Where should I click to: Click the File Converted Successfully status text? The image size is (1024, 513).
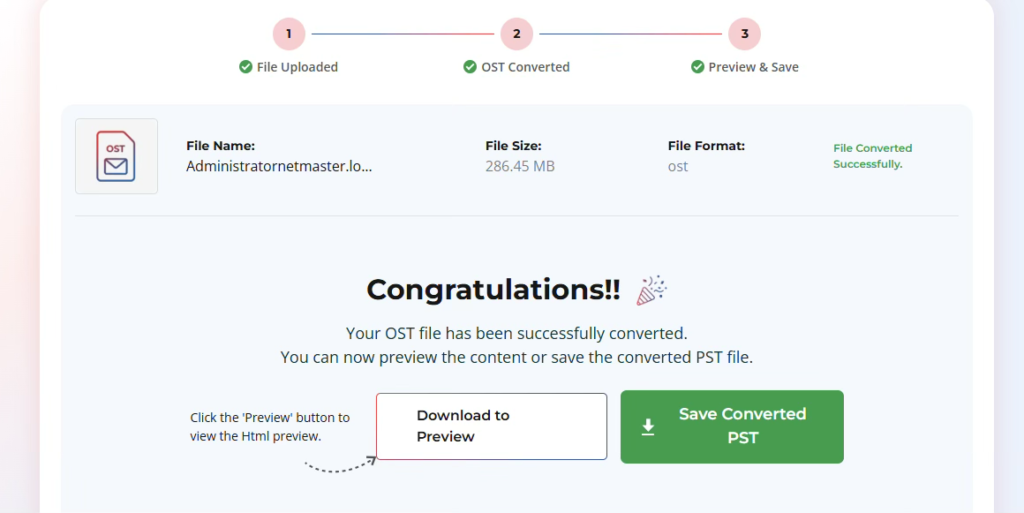[872, 156]
